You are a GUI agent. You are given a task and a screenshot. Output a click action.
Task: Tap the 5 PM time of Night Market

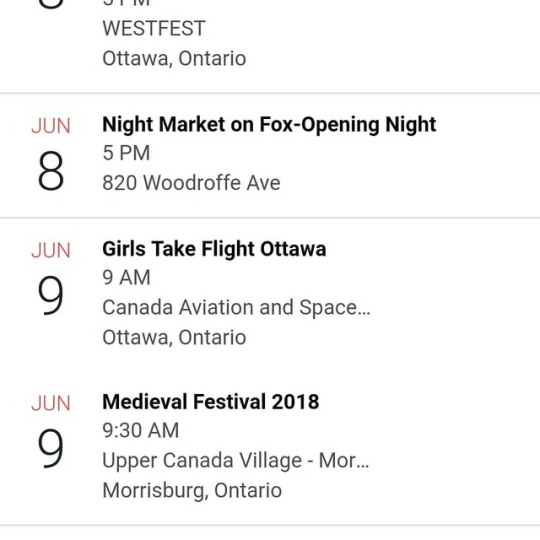126,153
